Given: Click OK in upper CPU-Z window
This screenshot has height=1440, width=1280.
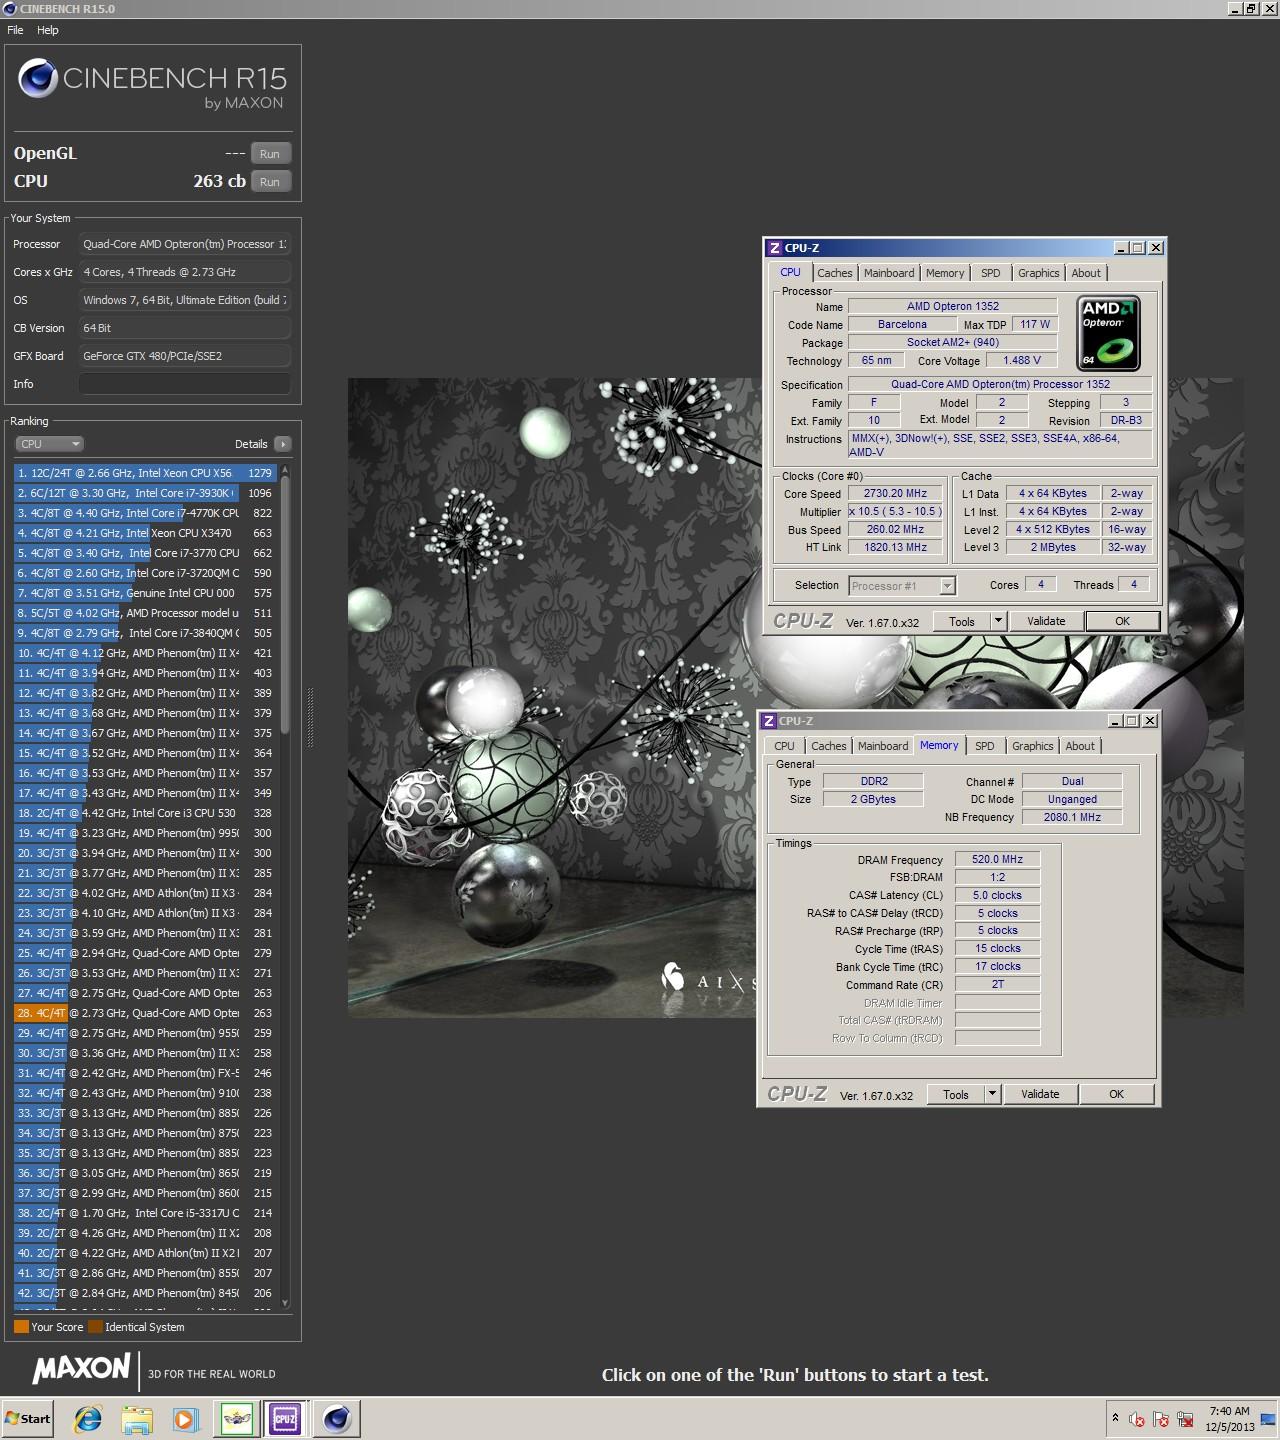Looking at the screenshot, I should (1122, 621).
